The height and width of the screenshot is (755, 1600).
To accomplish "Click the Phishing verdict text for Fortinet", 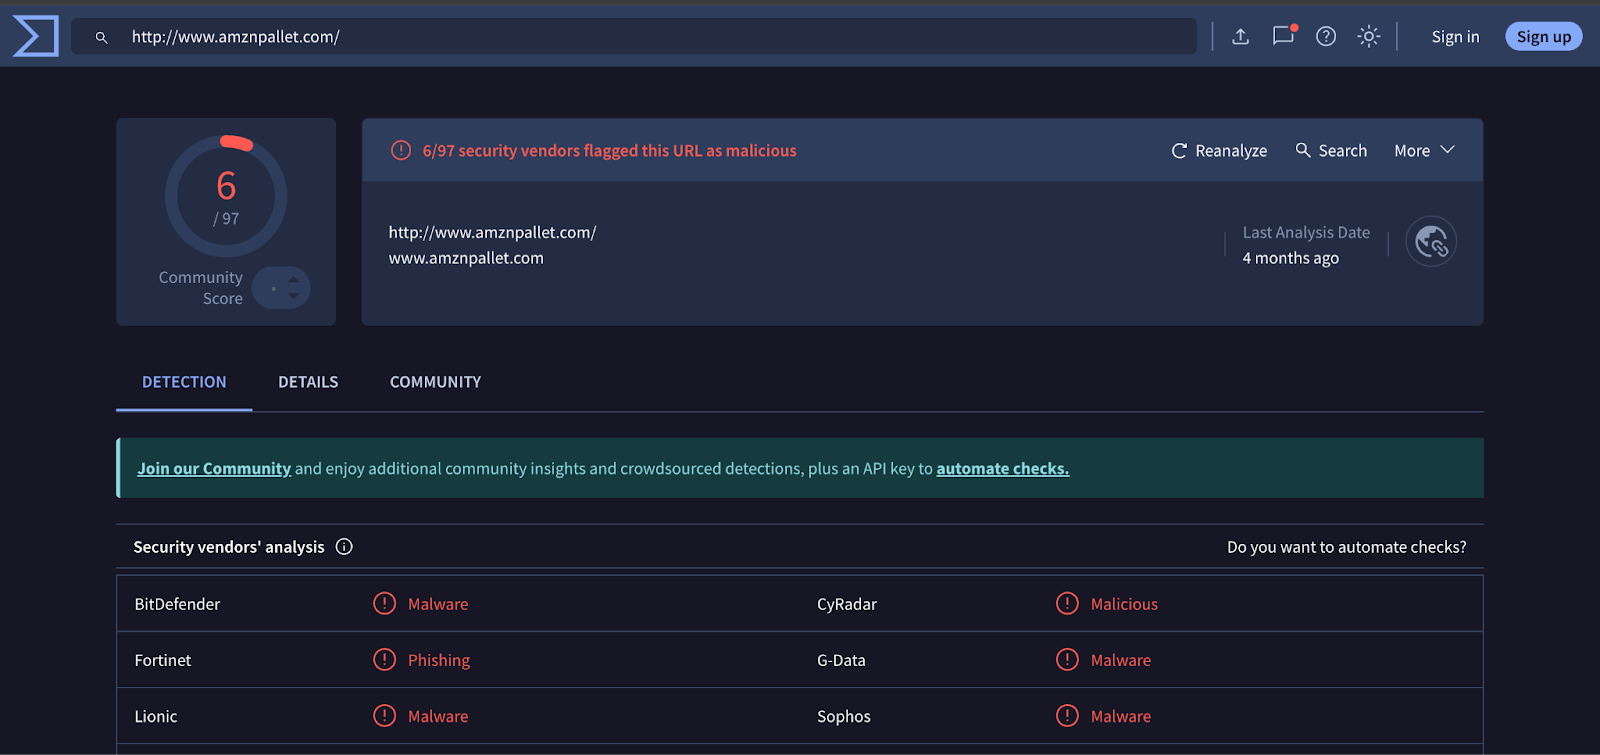I will tap(439, 660).
